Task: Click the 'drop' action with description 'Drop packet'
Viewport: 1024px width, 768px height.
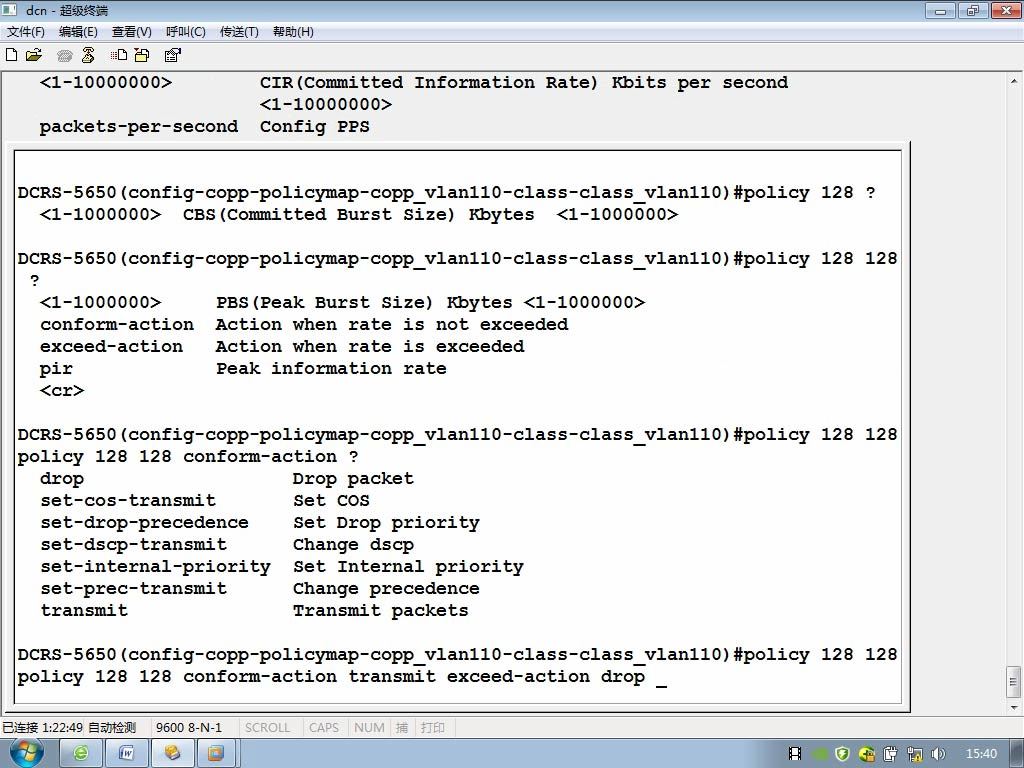Action: pyautogui.click(x=61, y=479)
